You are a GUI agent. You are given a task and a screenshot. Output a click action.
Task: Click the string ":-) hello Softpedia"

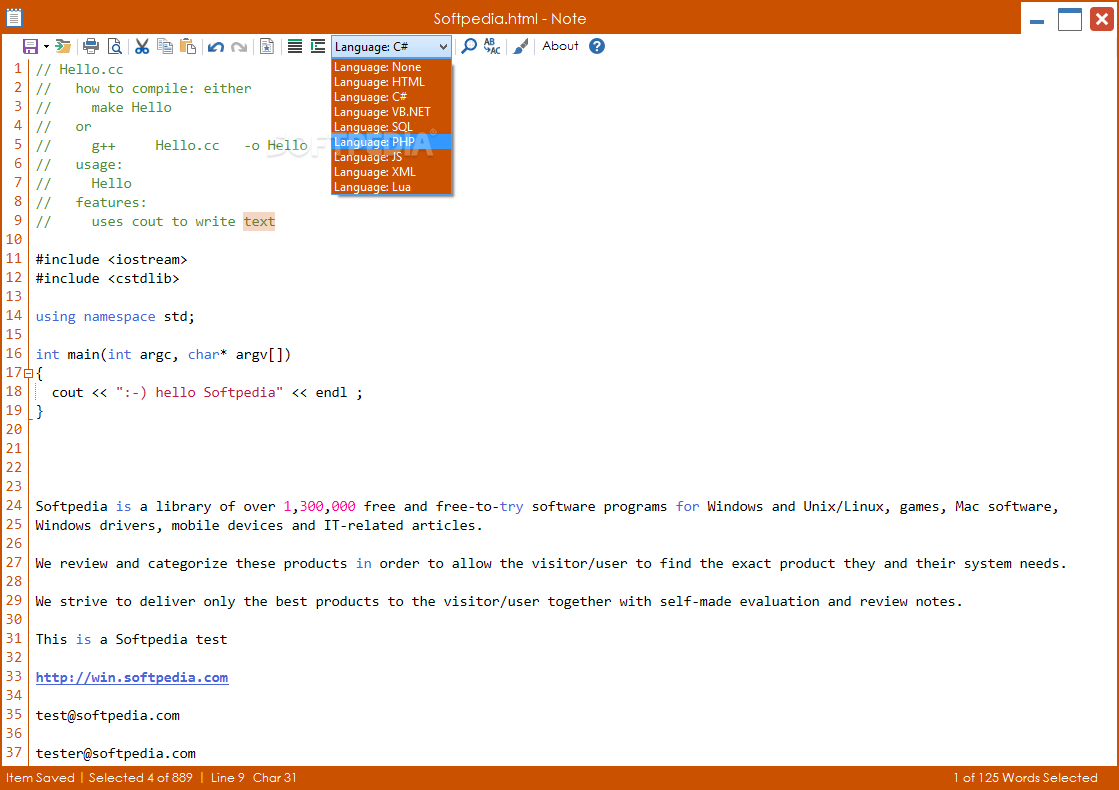[199, 393]
